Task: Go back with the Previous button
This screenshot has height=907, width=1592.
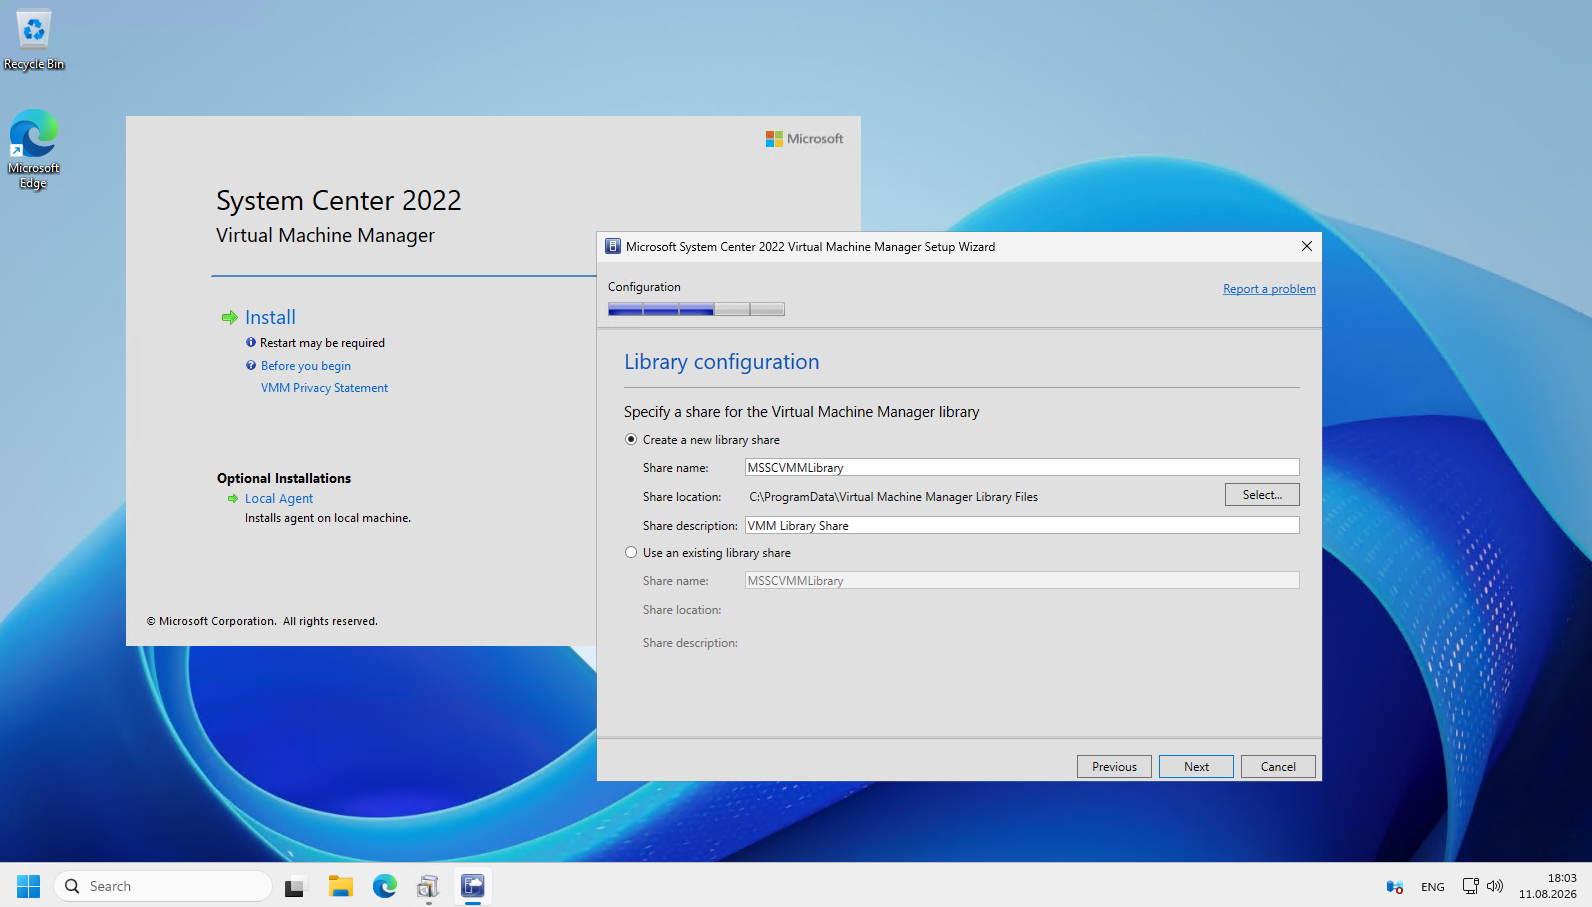Action: click(x=1114, y=767)
